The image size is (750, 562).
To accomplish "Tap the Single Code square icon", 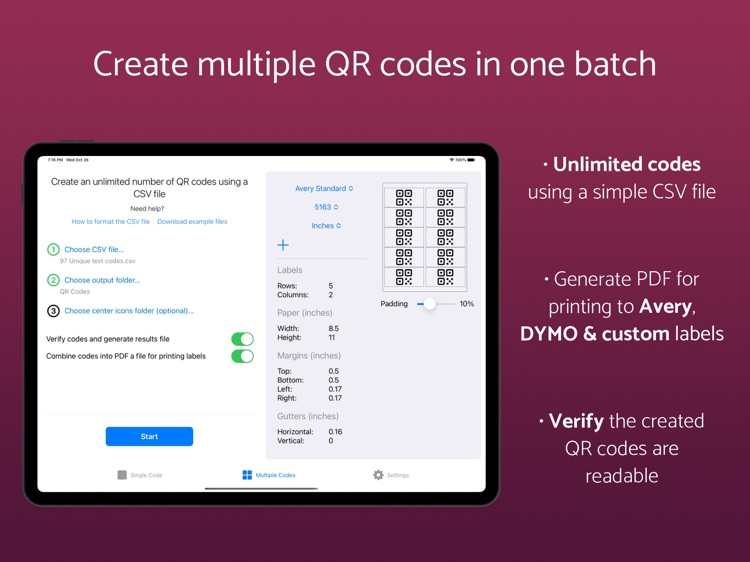I will [x=122, y=475].
